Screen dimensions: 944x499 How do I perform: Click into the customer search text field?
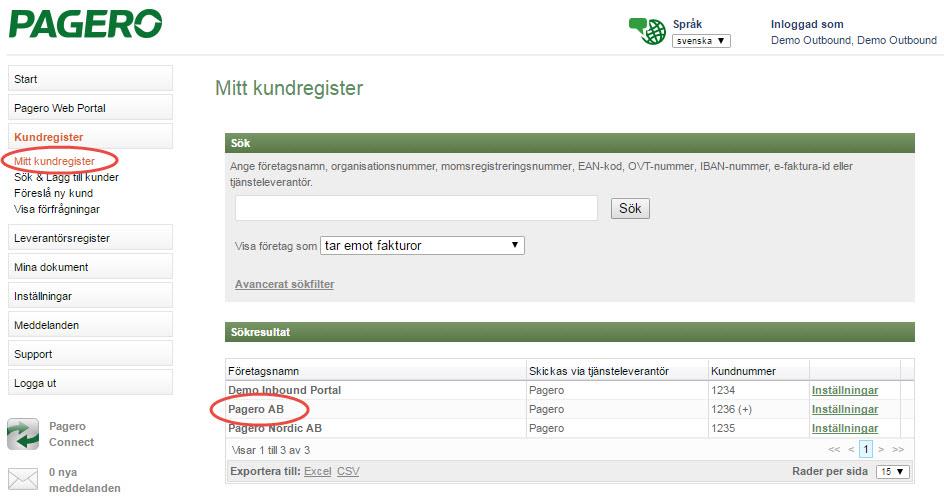pos(416,208)
